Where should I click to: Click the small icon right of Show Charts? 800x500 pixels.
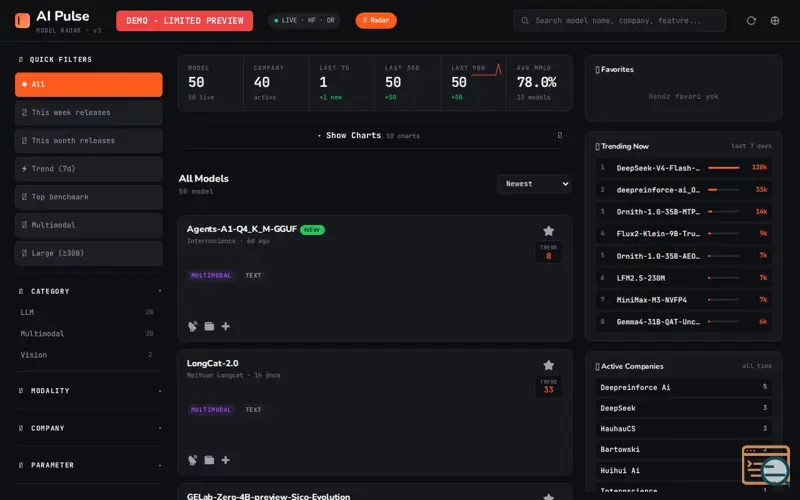560,135
